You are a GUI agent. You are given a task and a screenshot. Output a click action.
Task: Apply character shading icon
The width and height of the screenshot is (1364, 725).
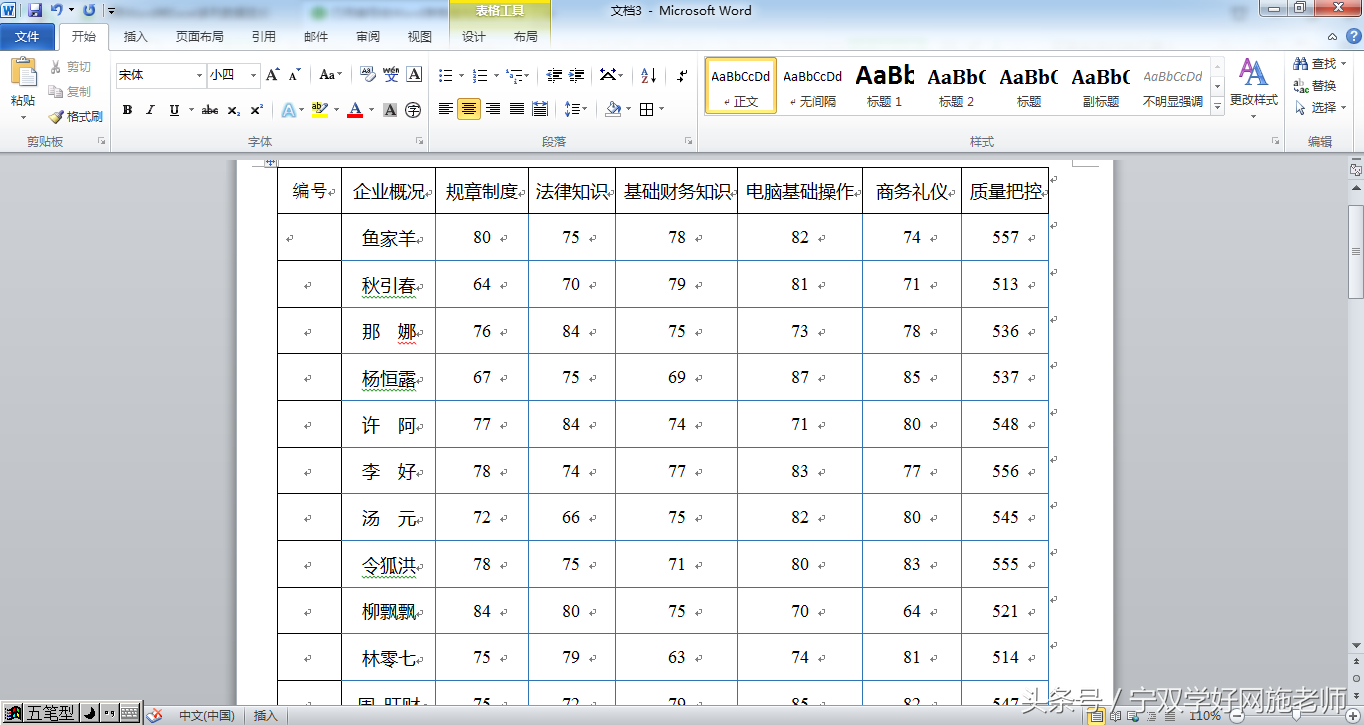[x=390, y=110]
